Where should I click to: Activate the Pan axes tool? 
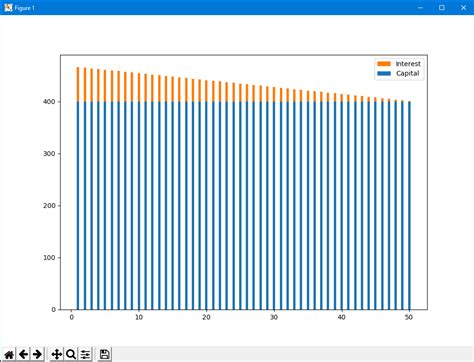57,354
